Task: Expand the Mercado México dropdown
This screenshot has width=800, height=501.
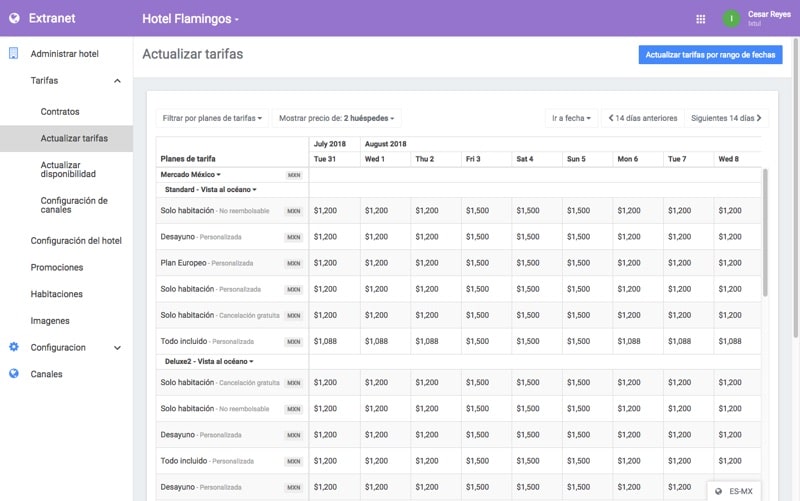Action: point(190,174)
